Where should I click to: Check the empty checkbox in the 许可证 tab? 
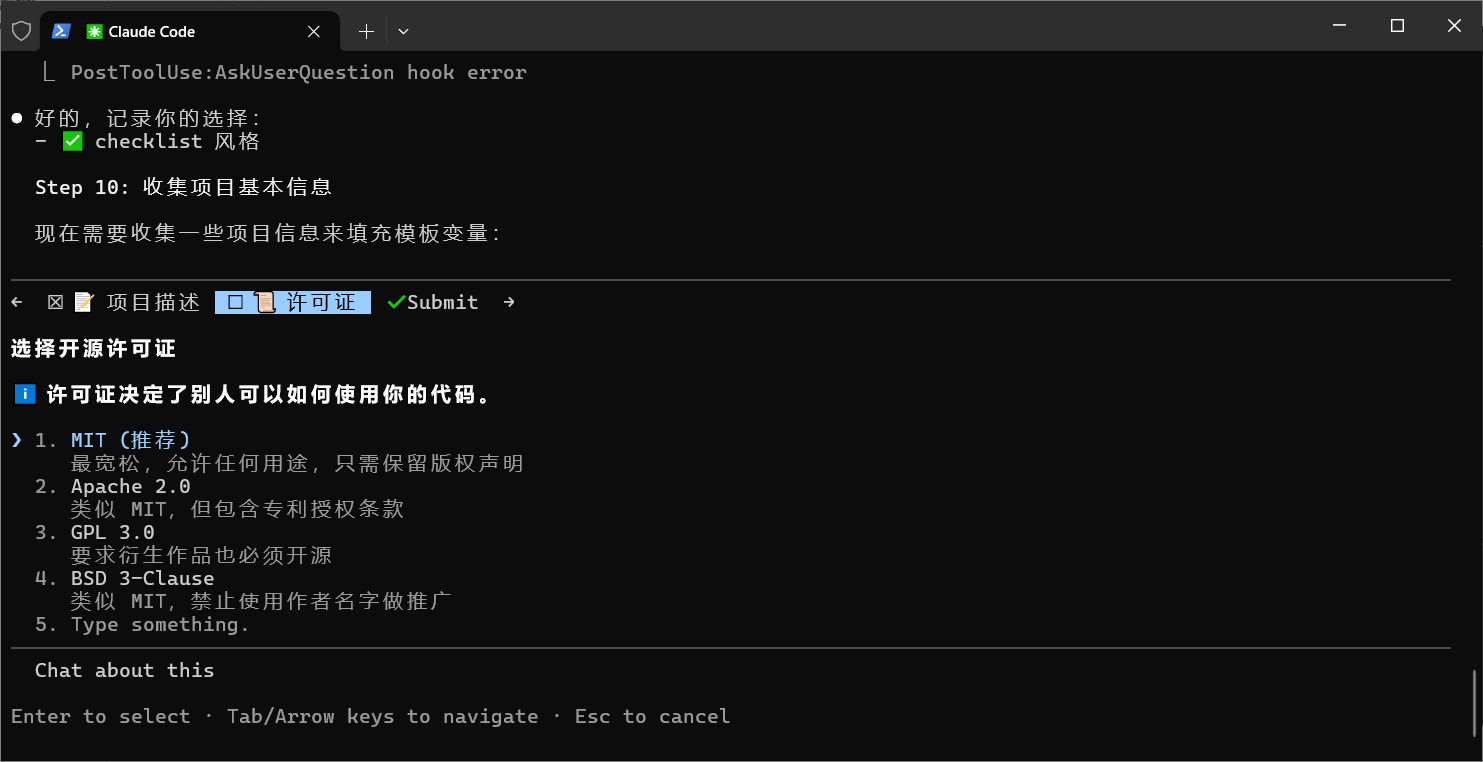coord(235,301)
